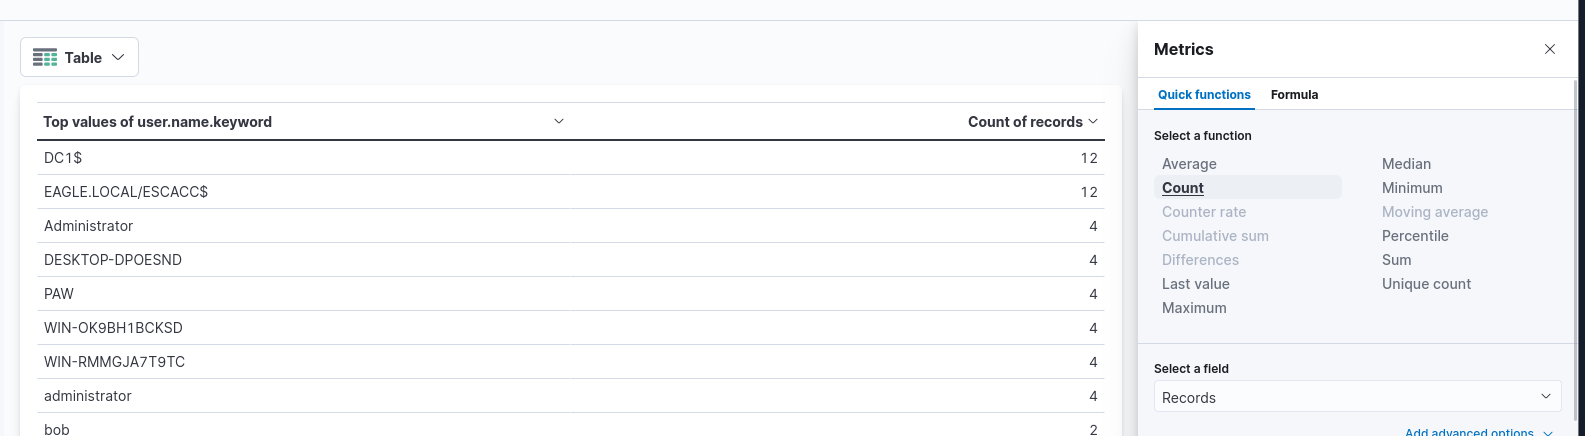The width and height of the screenshot is (1585, 436).
Task: Open the Records field selector
Action: [1357, 397]
